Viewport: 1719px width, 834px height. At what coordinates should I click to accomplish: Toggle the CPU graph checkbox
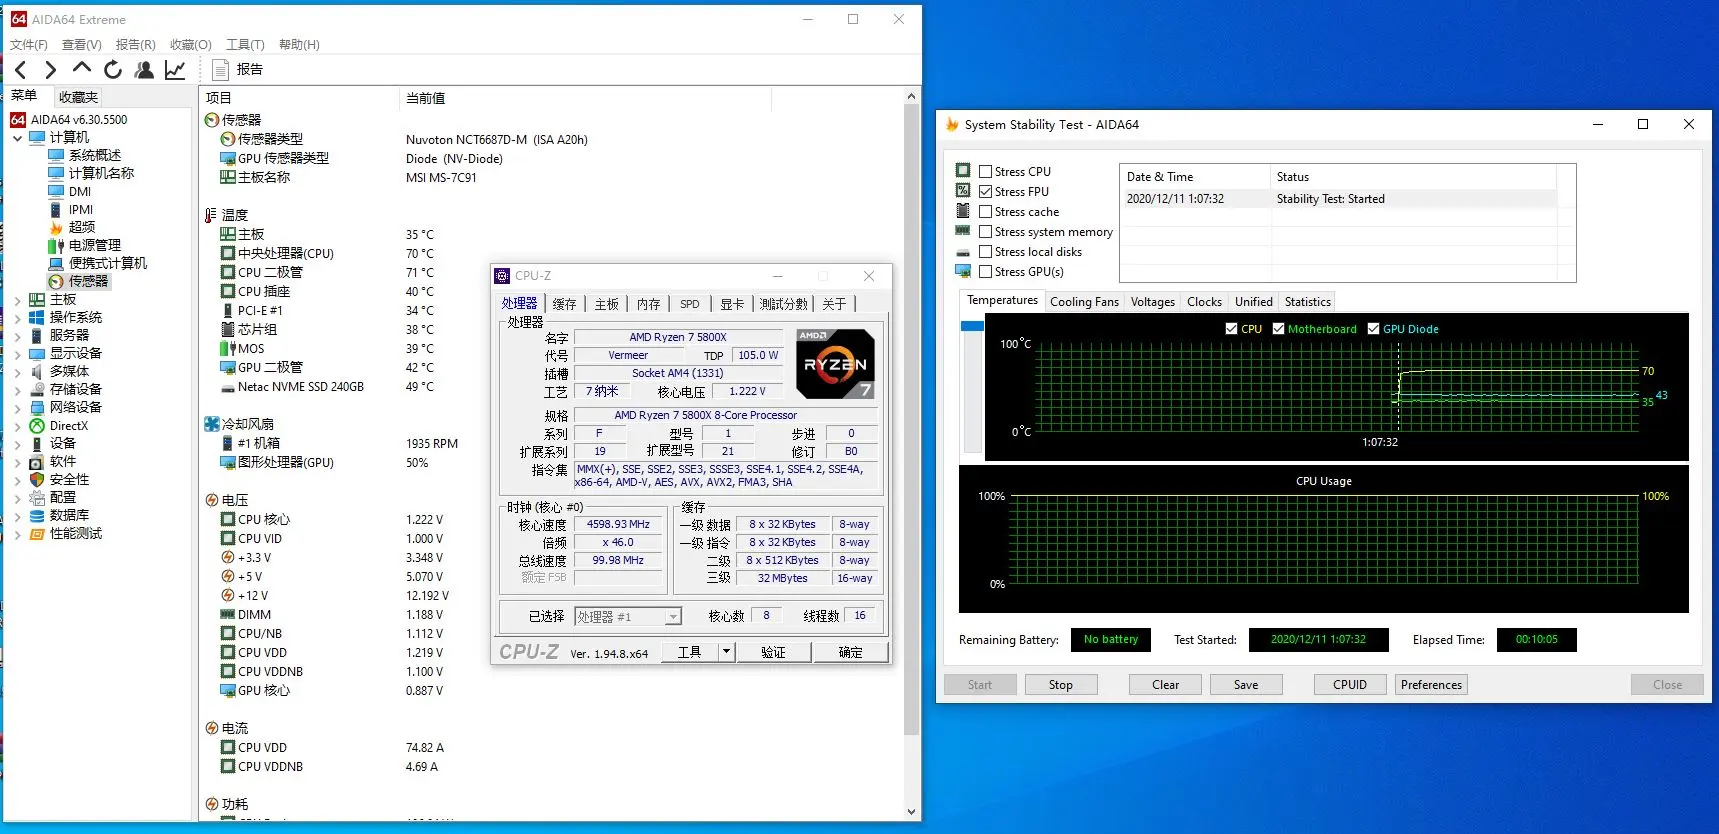(1231, 328)
